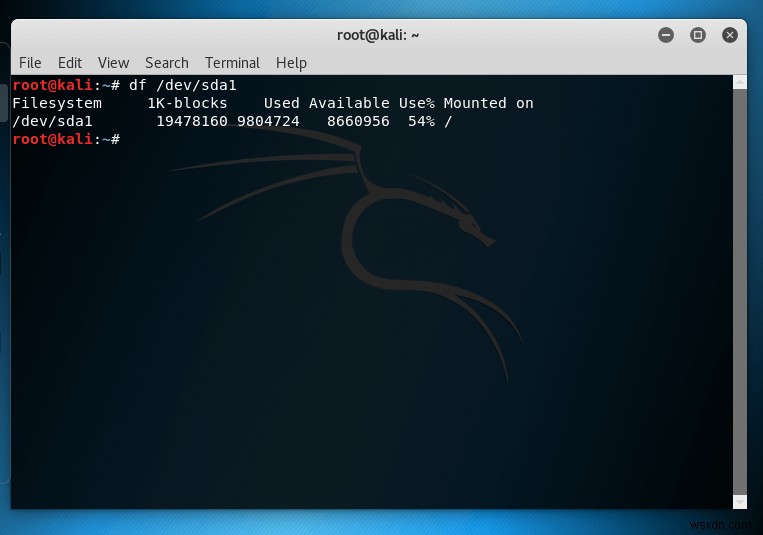Viewport: 763px width, 535px height.
Task: Click the '/dev/sda1' filesystem entry in output
Action: click(53, 121)
